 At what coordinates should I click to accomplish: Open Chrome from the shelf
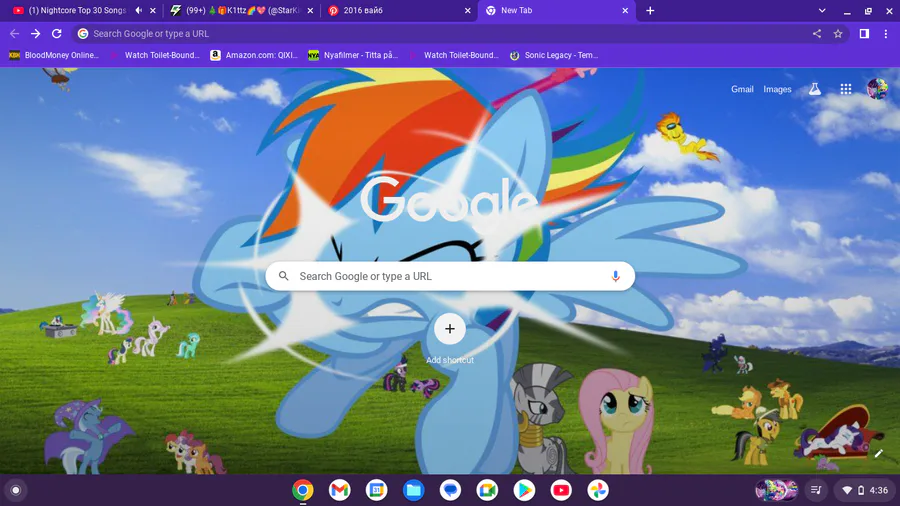pyautogui.click(x=302, y=490)
